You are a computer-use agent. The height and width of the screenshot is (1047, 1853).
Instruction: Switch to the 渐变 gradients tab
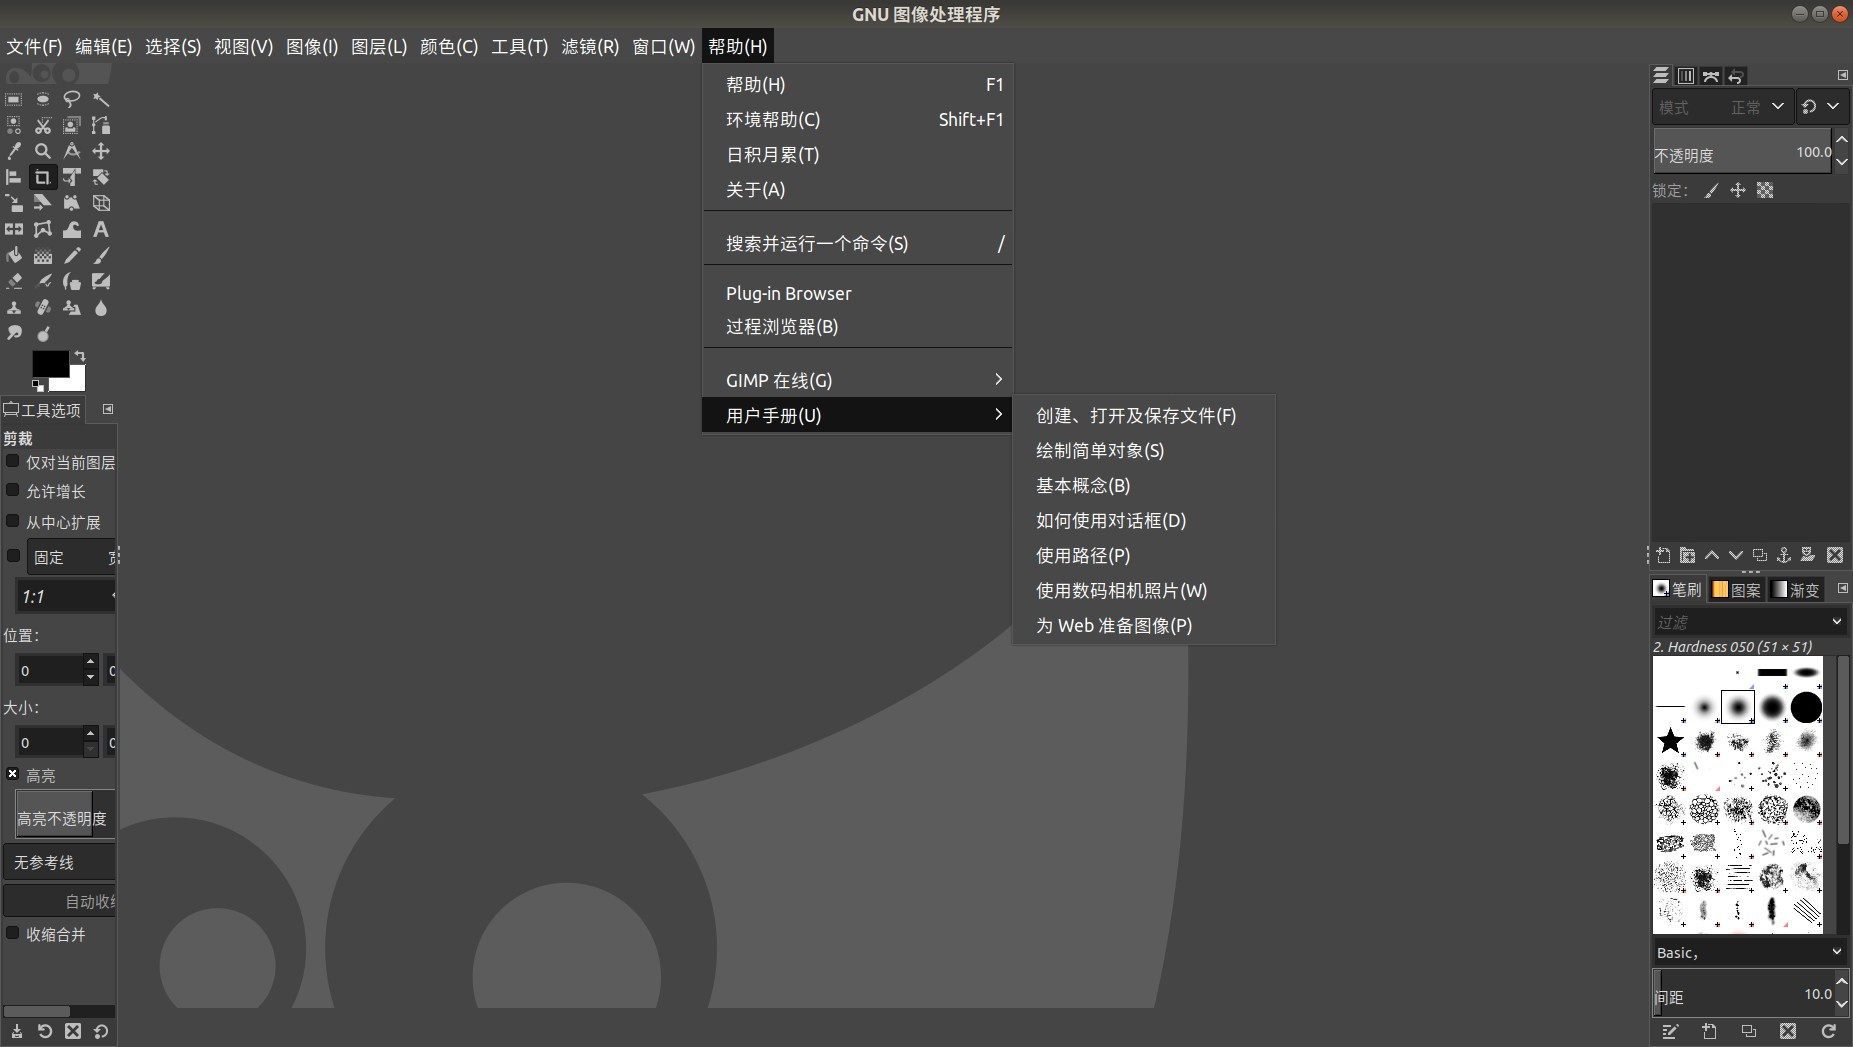[x=1796, y=590]
